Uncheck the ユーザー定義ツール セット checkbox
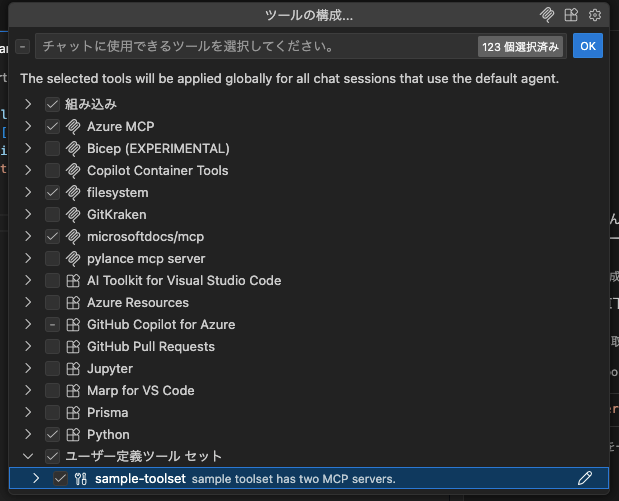This screenshot has height=501, width=619. pyautogui.click(x=52, y=456)
